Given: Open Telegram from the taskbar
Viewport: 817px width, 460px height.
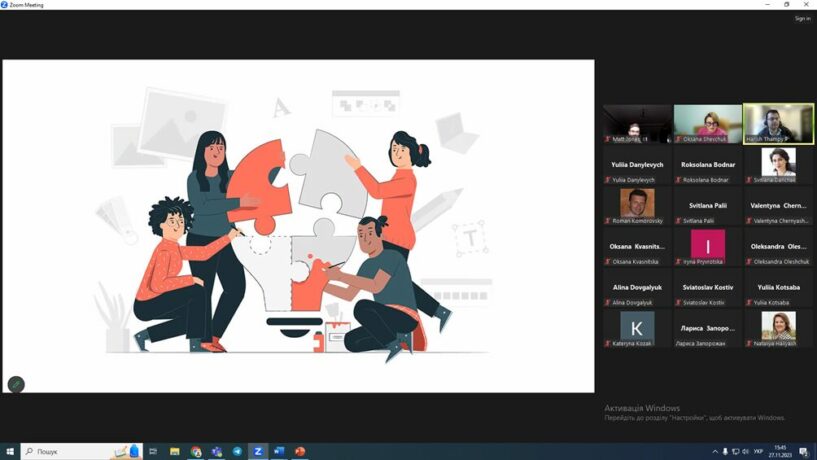Looking at the screenshot, I should point(237,452).
